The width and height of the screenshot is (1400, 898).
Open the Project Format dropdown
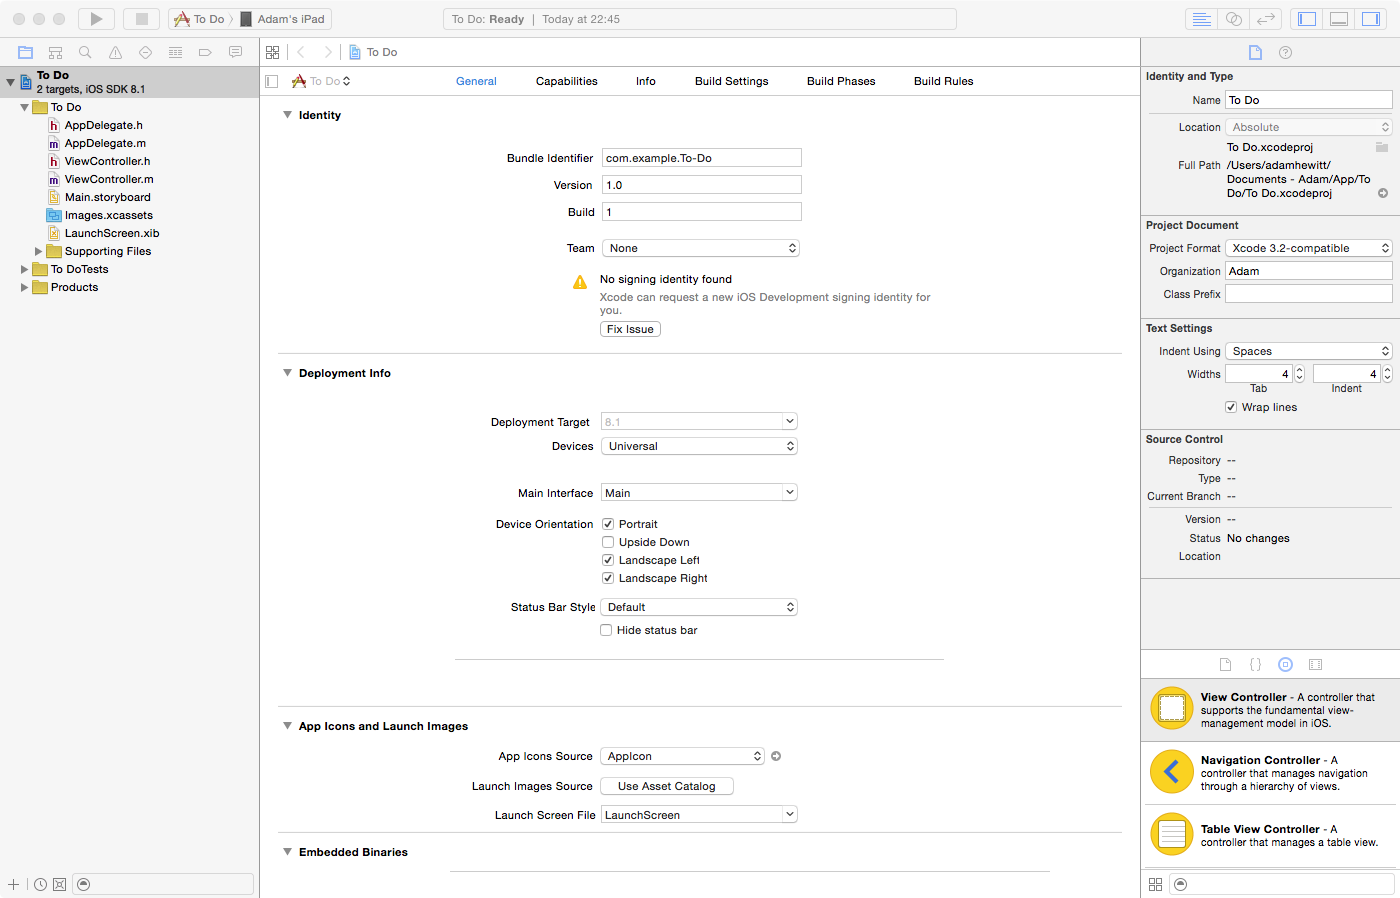coord(1309,248)
